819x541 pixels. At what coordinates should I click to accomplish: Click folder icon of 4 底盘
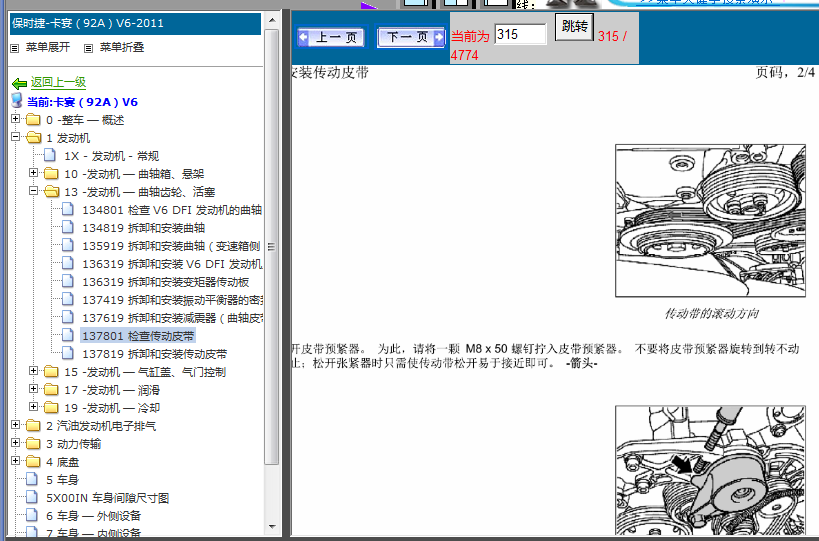(x=33, y=462)
